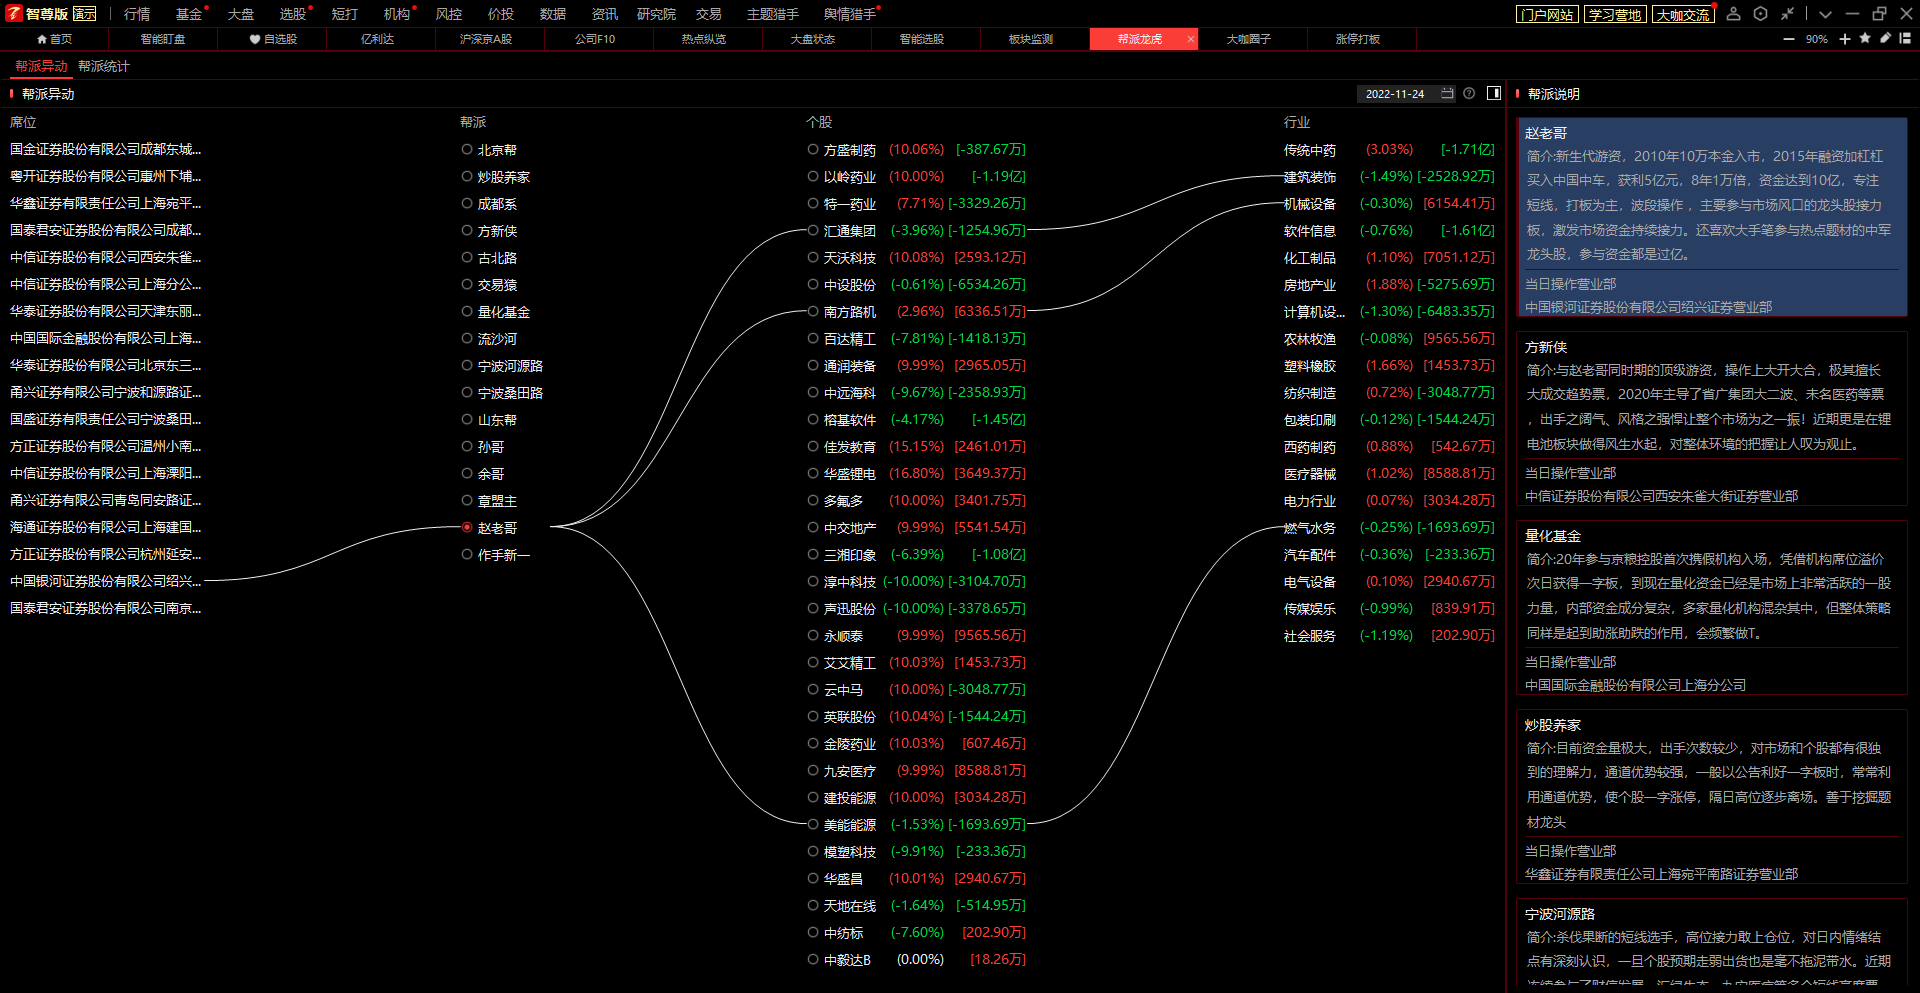Click the 建筑装饰 industry row
Screen dimensions: 1920x993
click(x=1389, y=177)
